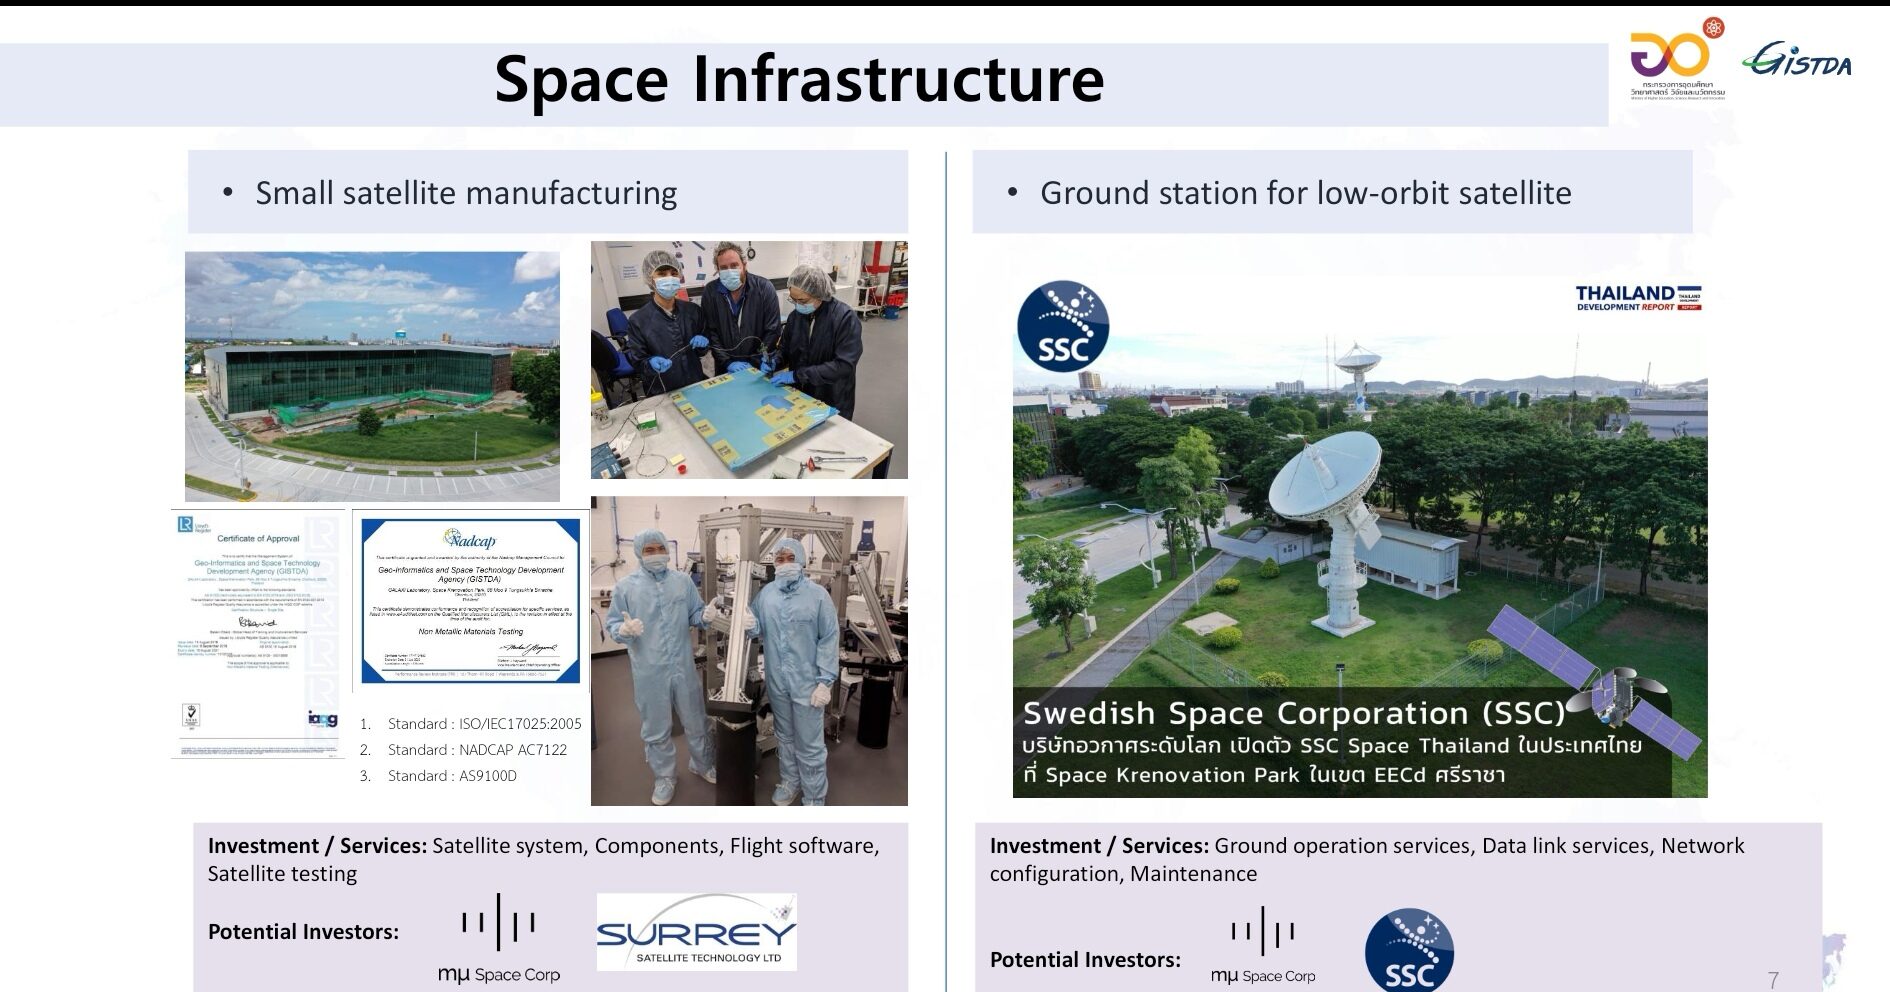Select the Small satellite manufacturing heading

(x=466, y=192)
